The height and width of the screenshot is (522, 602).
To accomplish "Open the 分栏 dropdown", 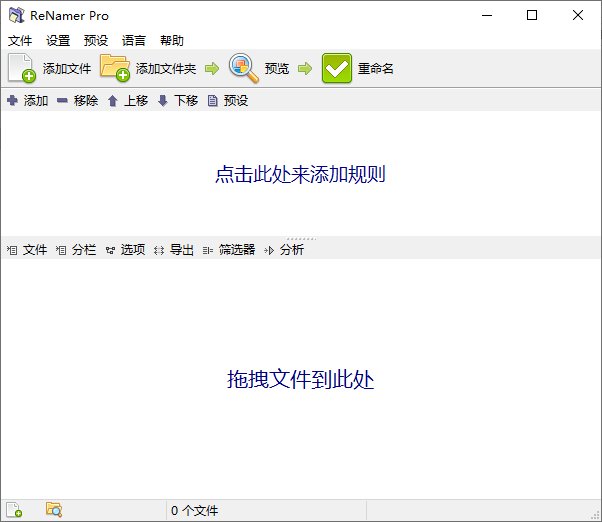I will point(84,250).
